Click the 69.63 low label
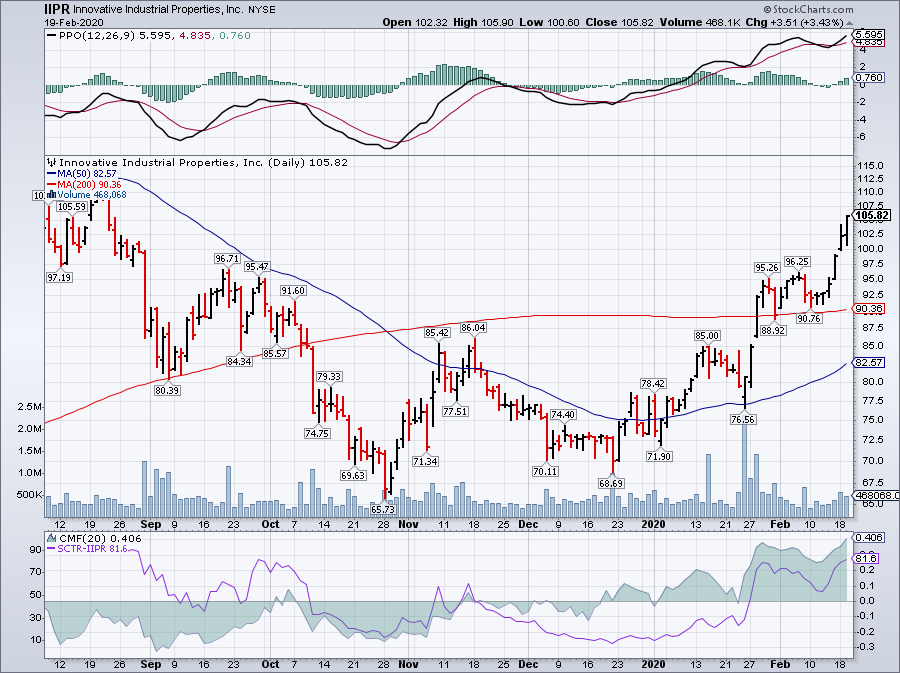 point(353,475)
